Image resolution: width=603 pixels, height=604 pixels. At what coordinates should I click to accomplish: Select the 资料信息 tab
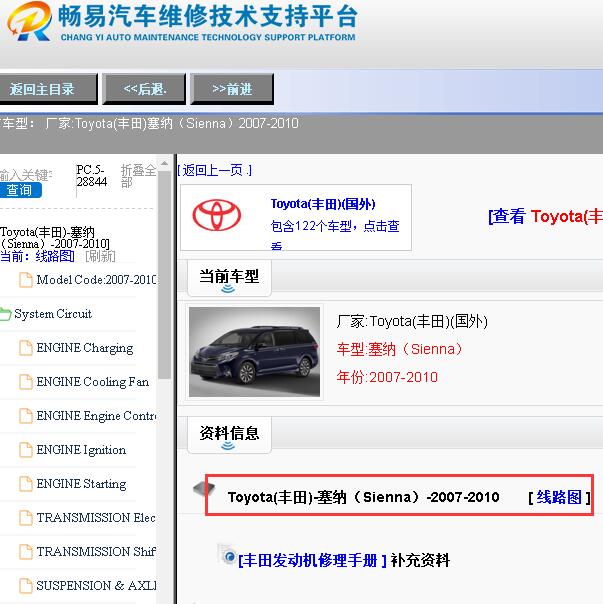[229, 435]
